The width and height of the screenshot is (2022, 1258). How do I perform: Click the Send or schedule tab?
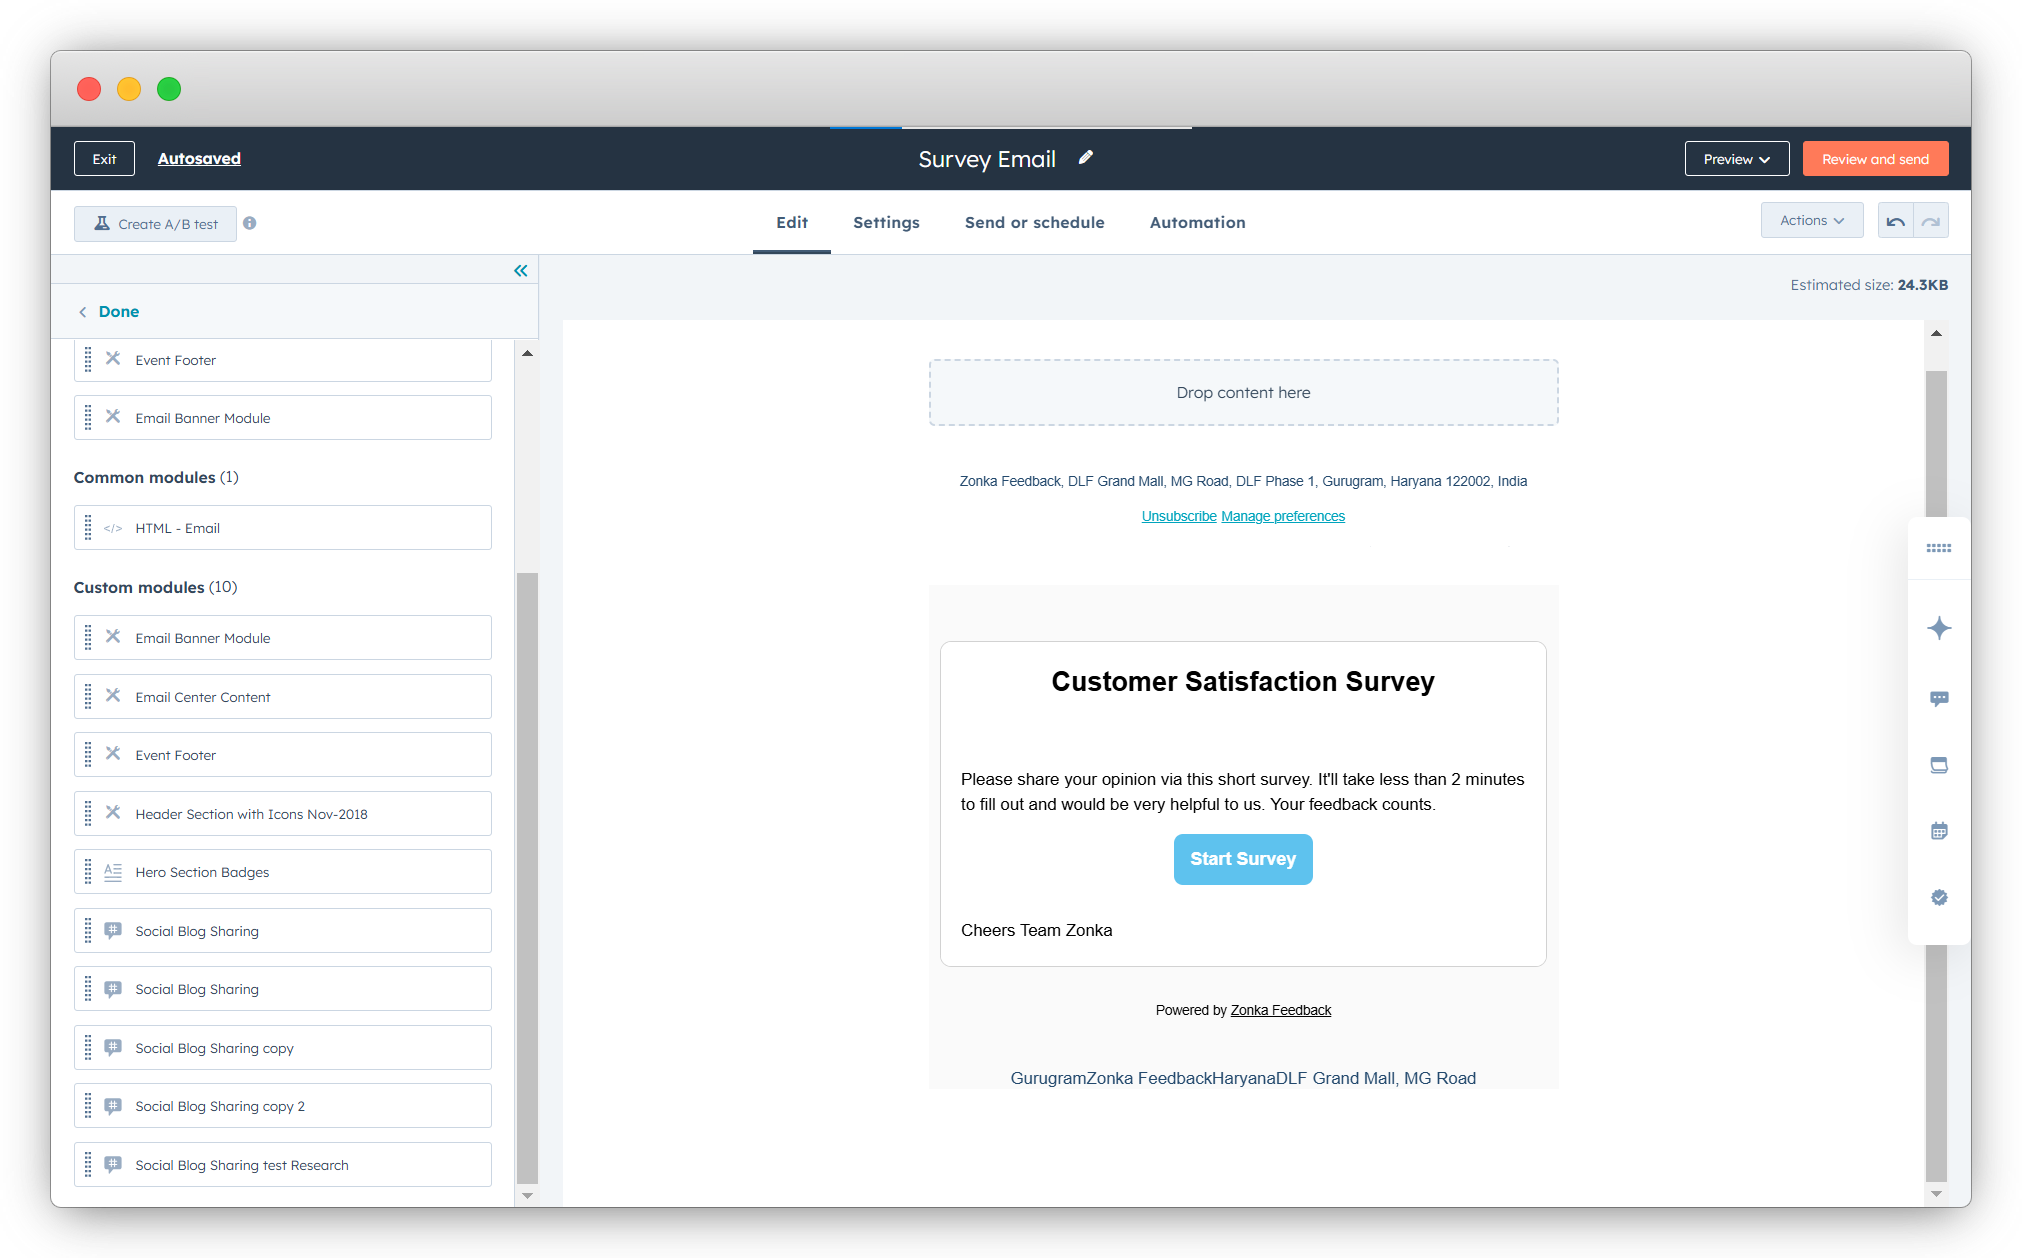(x=1035, y=222)
